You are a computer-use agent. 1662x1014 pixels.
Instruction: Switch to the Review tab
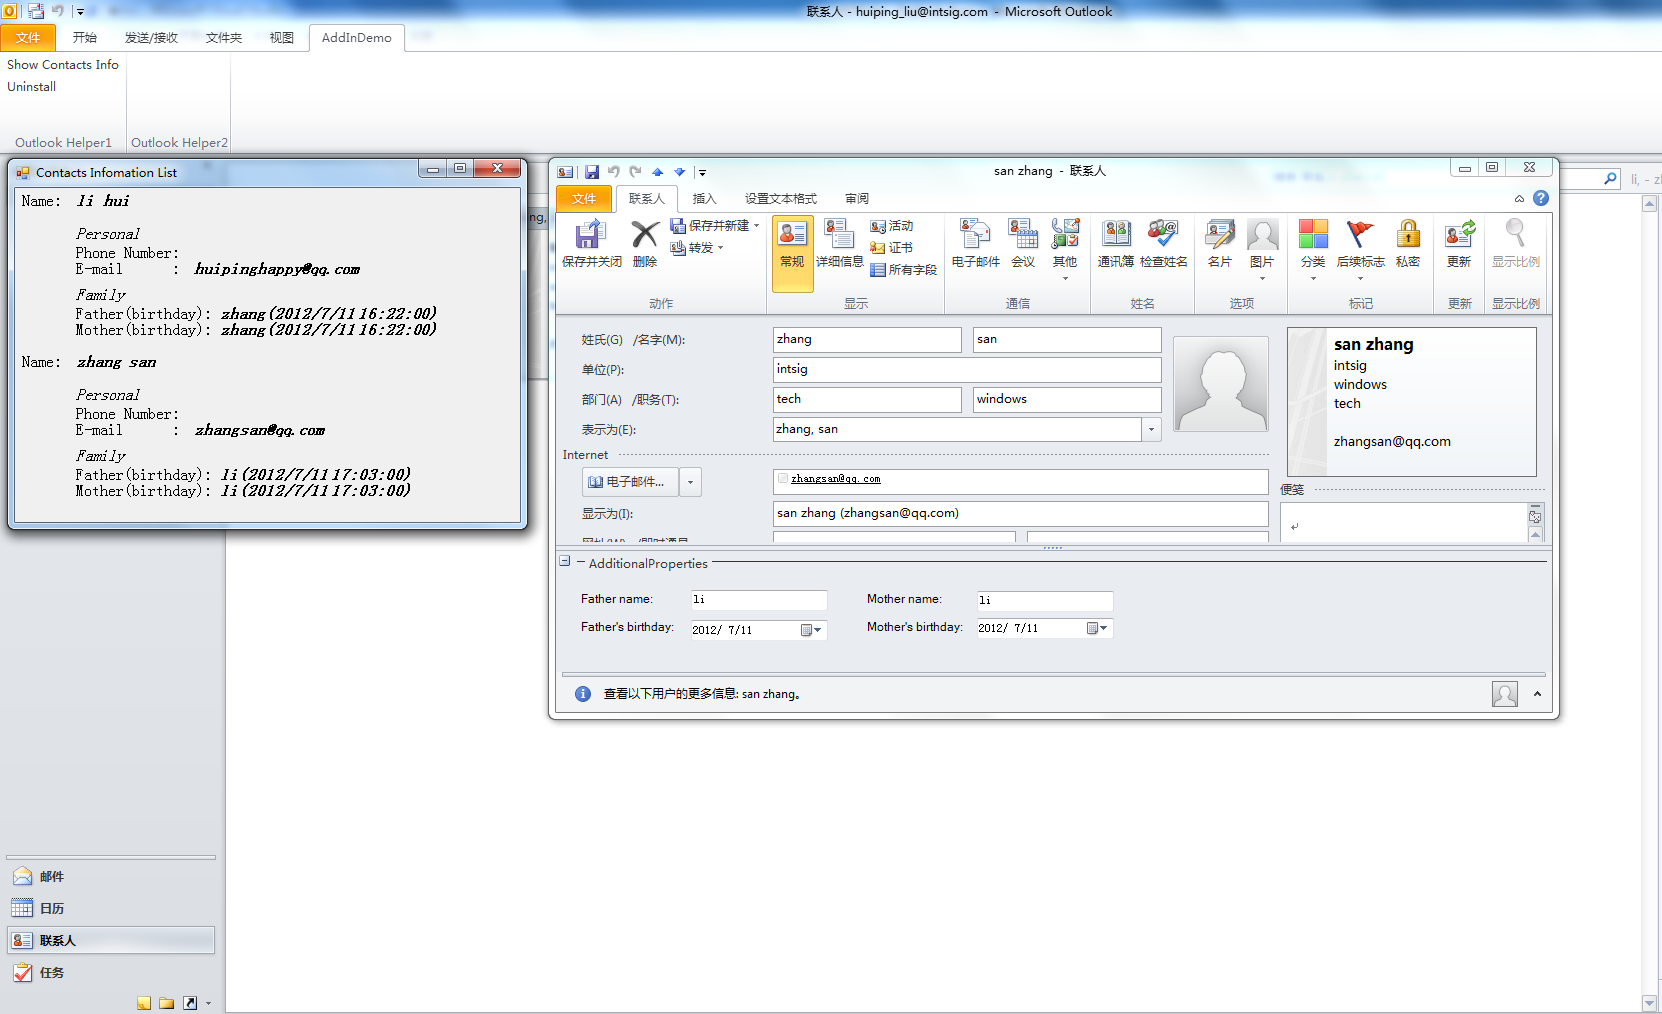tap(857, 198)
